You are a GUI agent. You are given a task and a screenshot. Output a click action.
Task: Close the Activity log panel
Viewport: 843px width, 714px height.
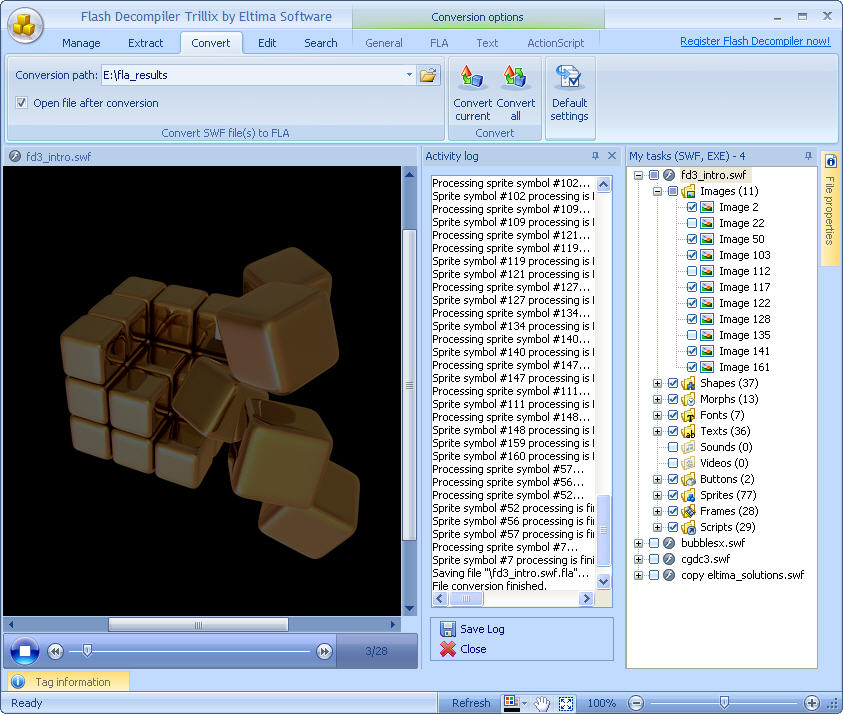pyautogui.click(x=612, y=156)
